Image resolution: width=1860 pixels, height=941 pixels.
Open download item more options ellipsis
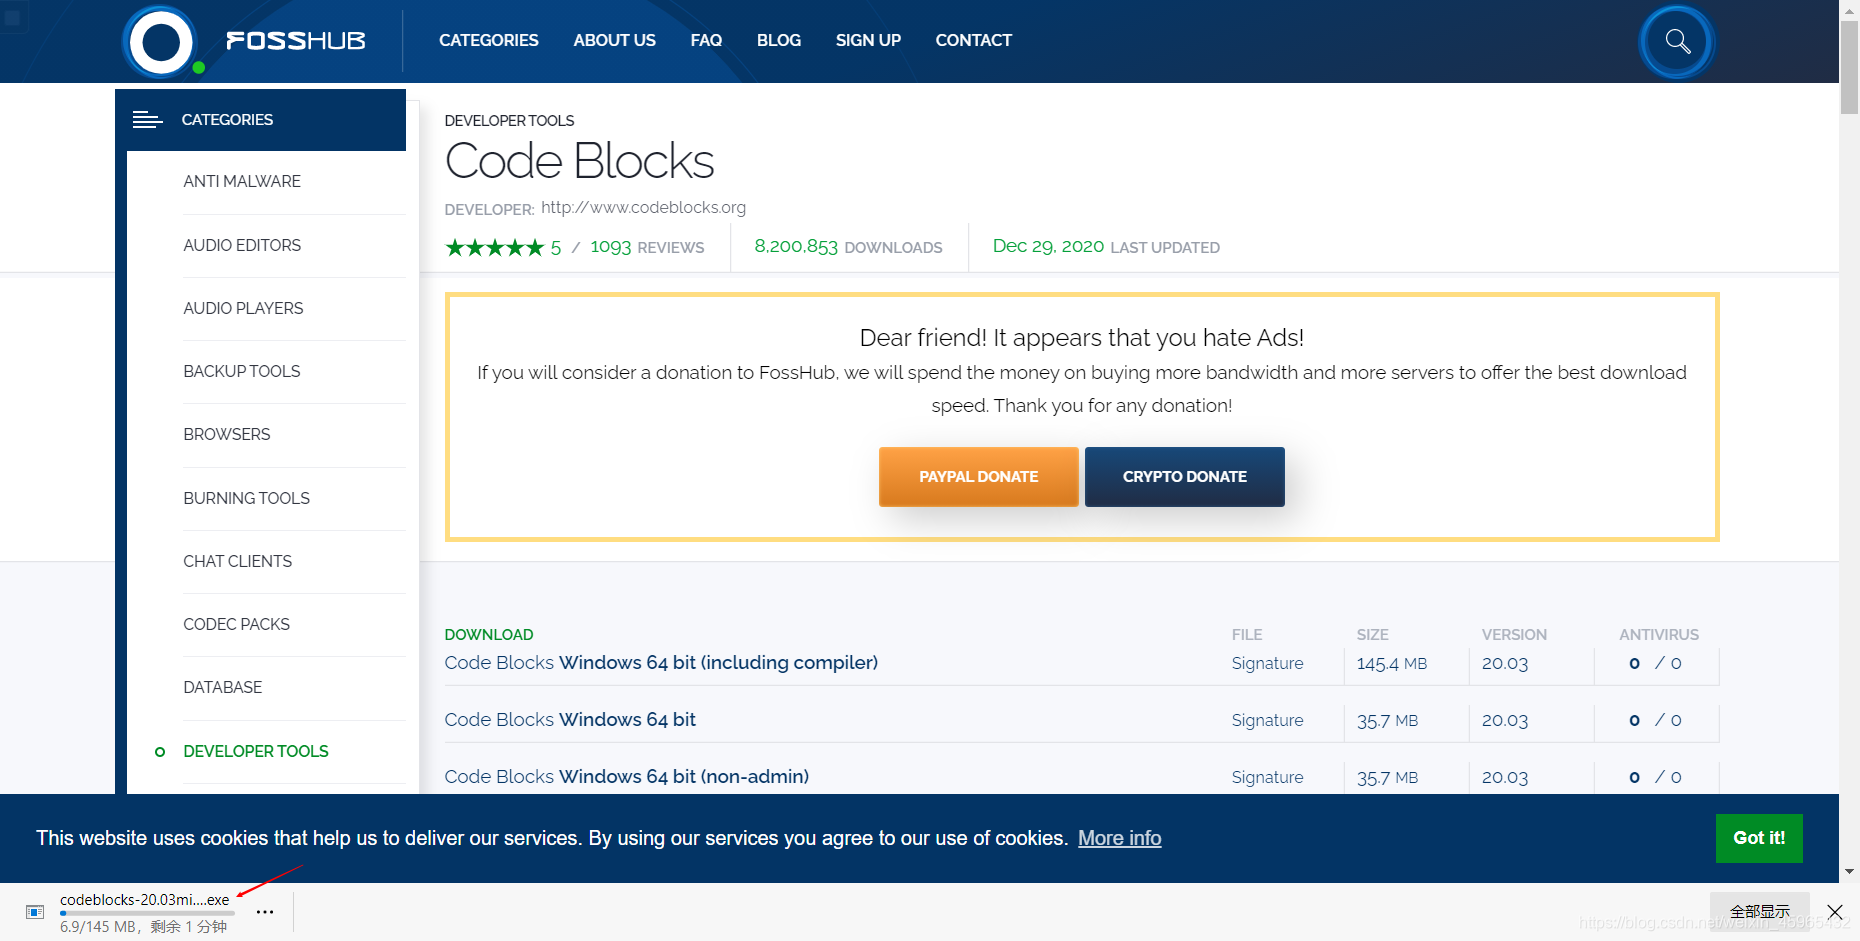pos(265,912)
